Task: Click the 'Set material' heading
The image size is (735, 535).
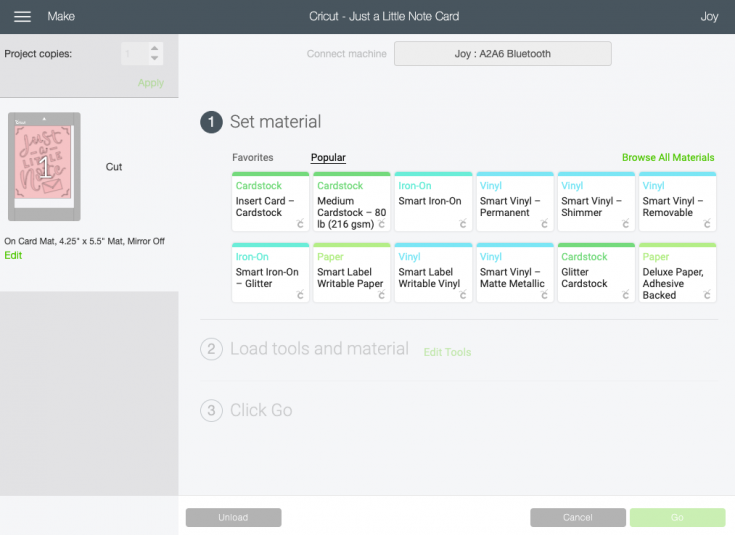Action: (275, 122)
